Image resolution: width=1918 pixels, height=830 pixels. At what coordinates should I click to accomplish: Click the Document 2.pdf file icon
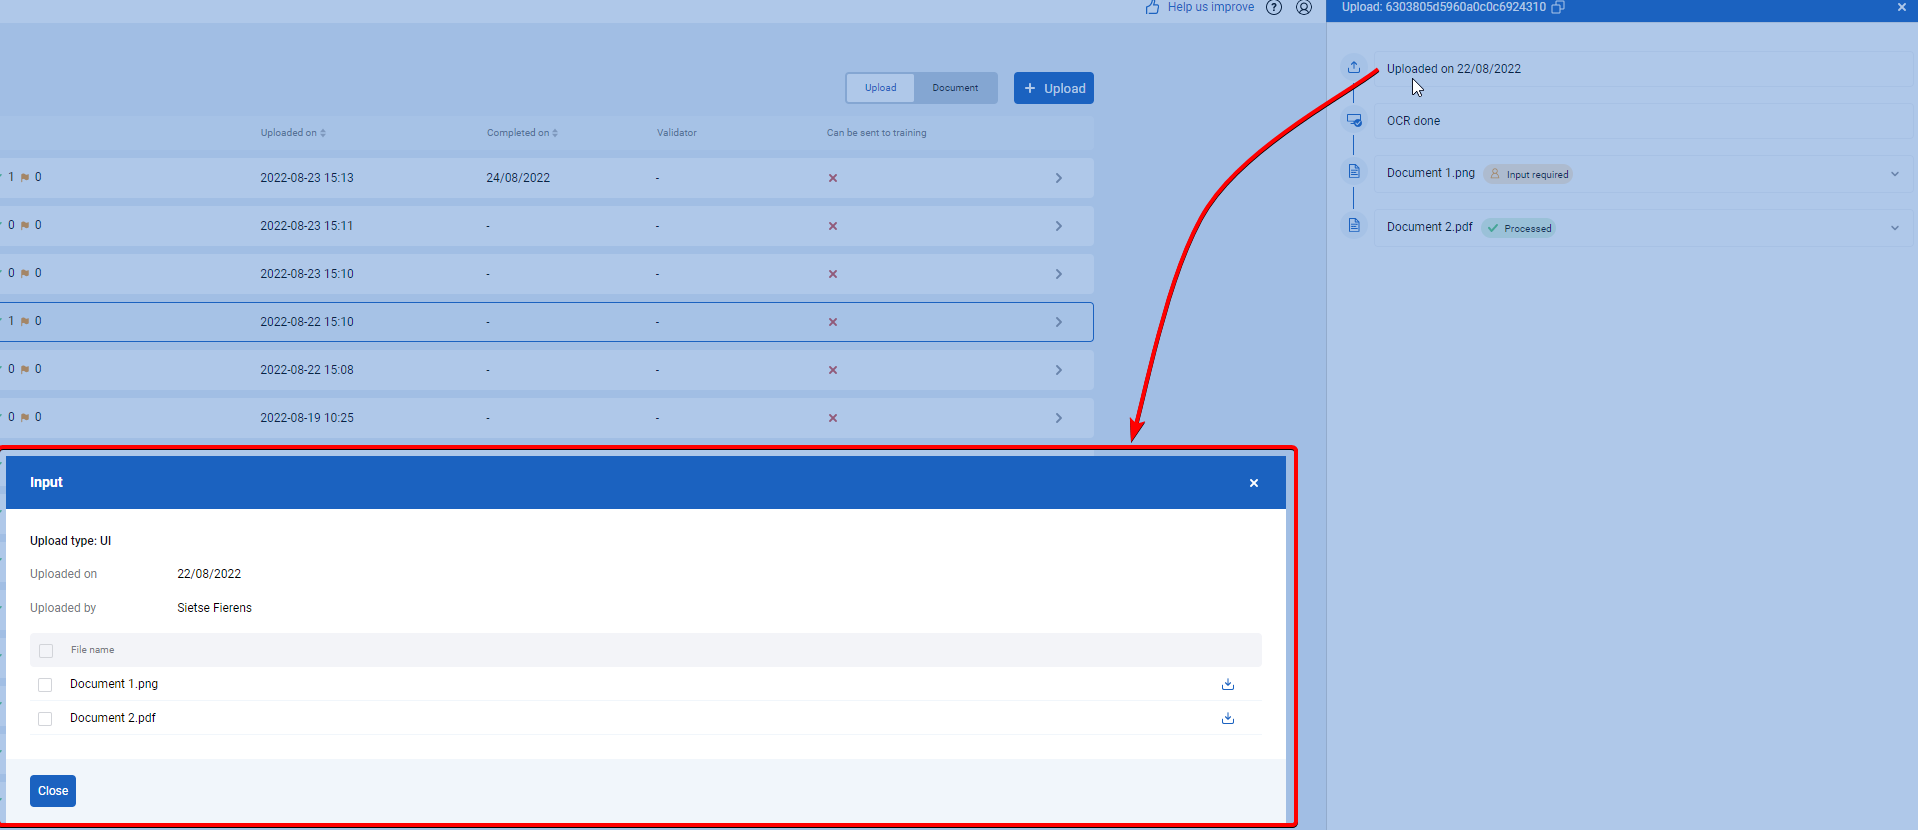[1354, 225]
